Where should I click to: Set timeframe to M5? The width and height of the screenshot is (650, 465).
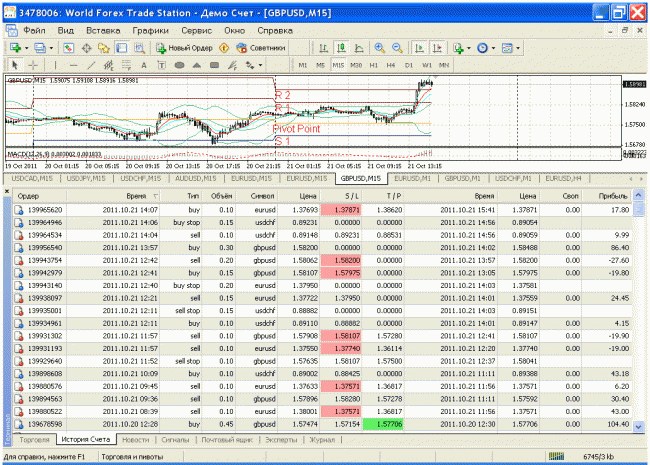(320, 65)
